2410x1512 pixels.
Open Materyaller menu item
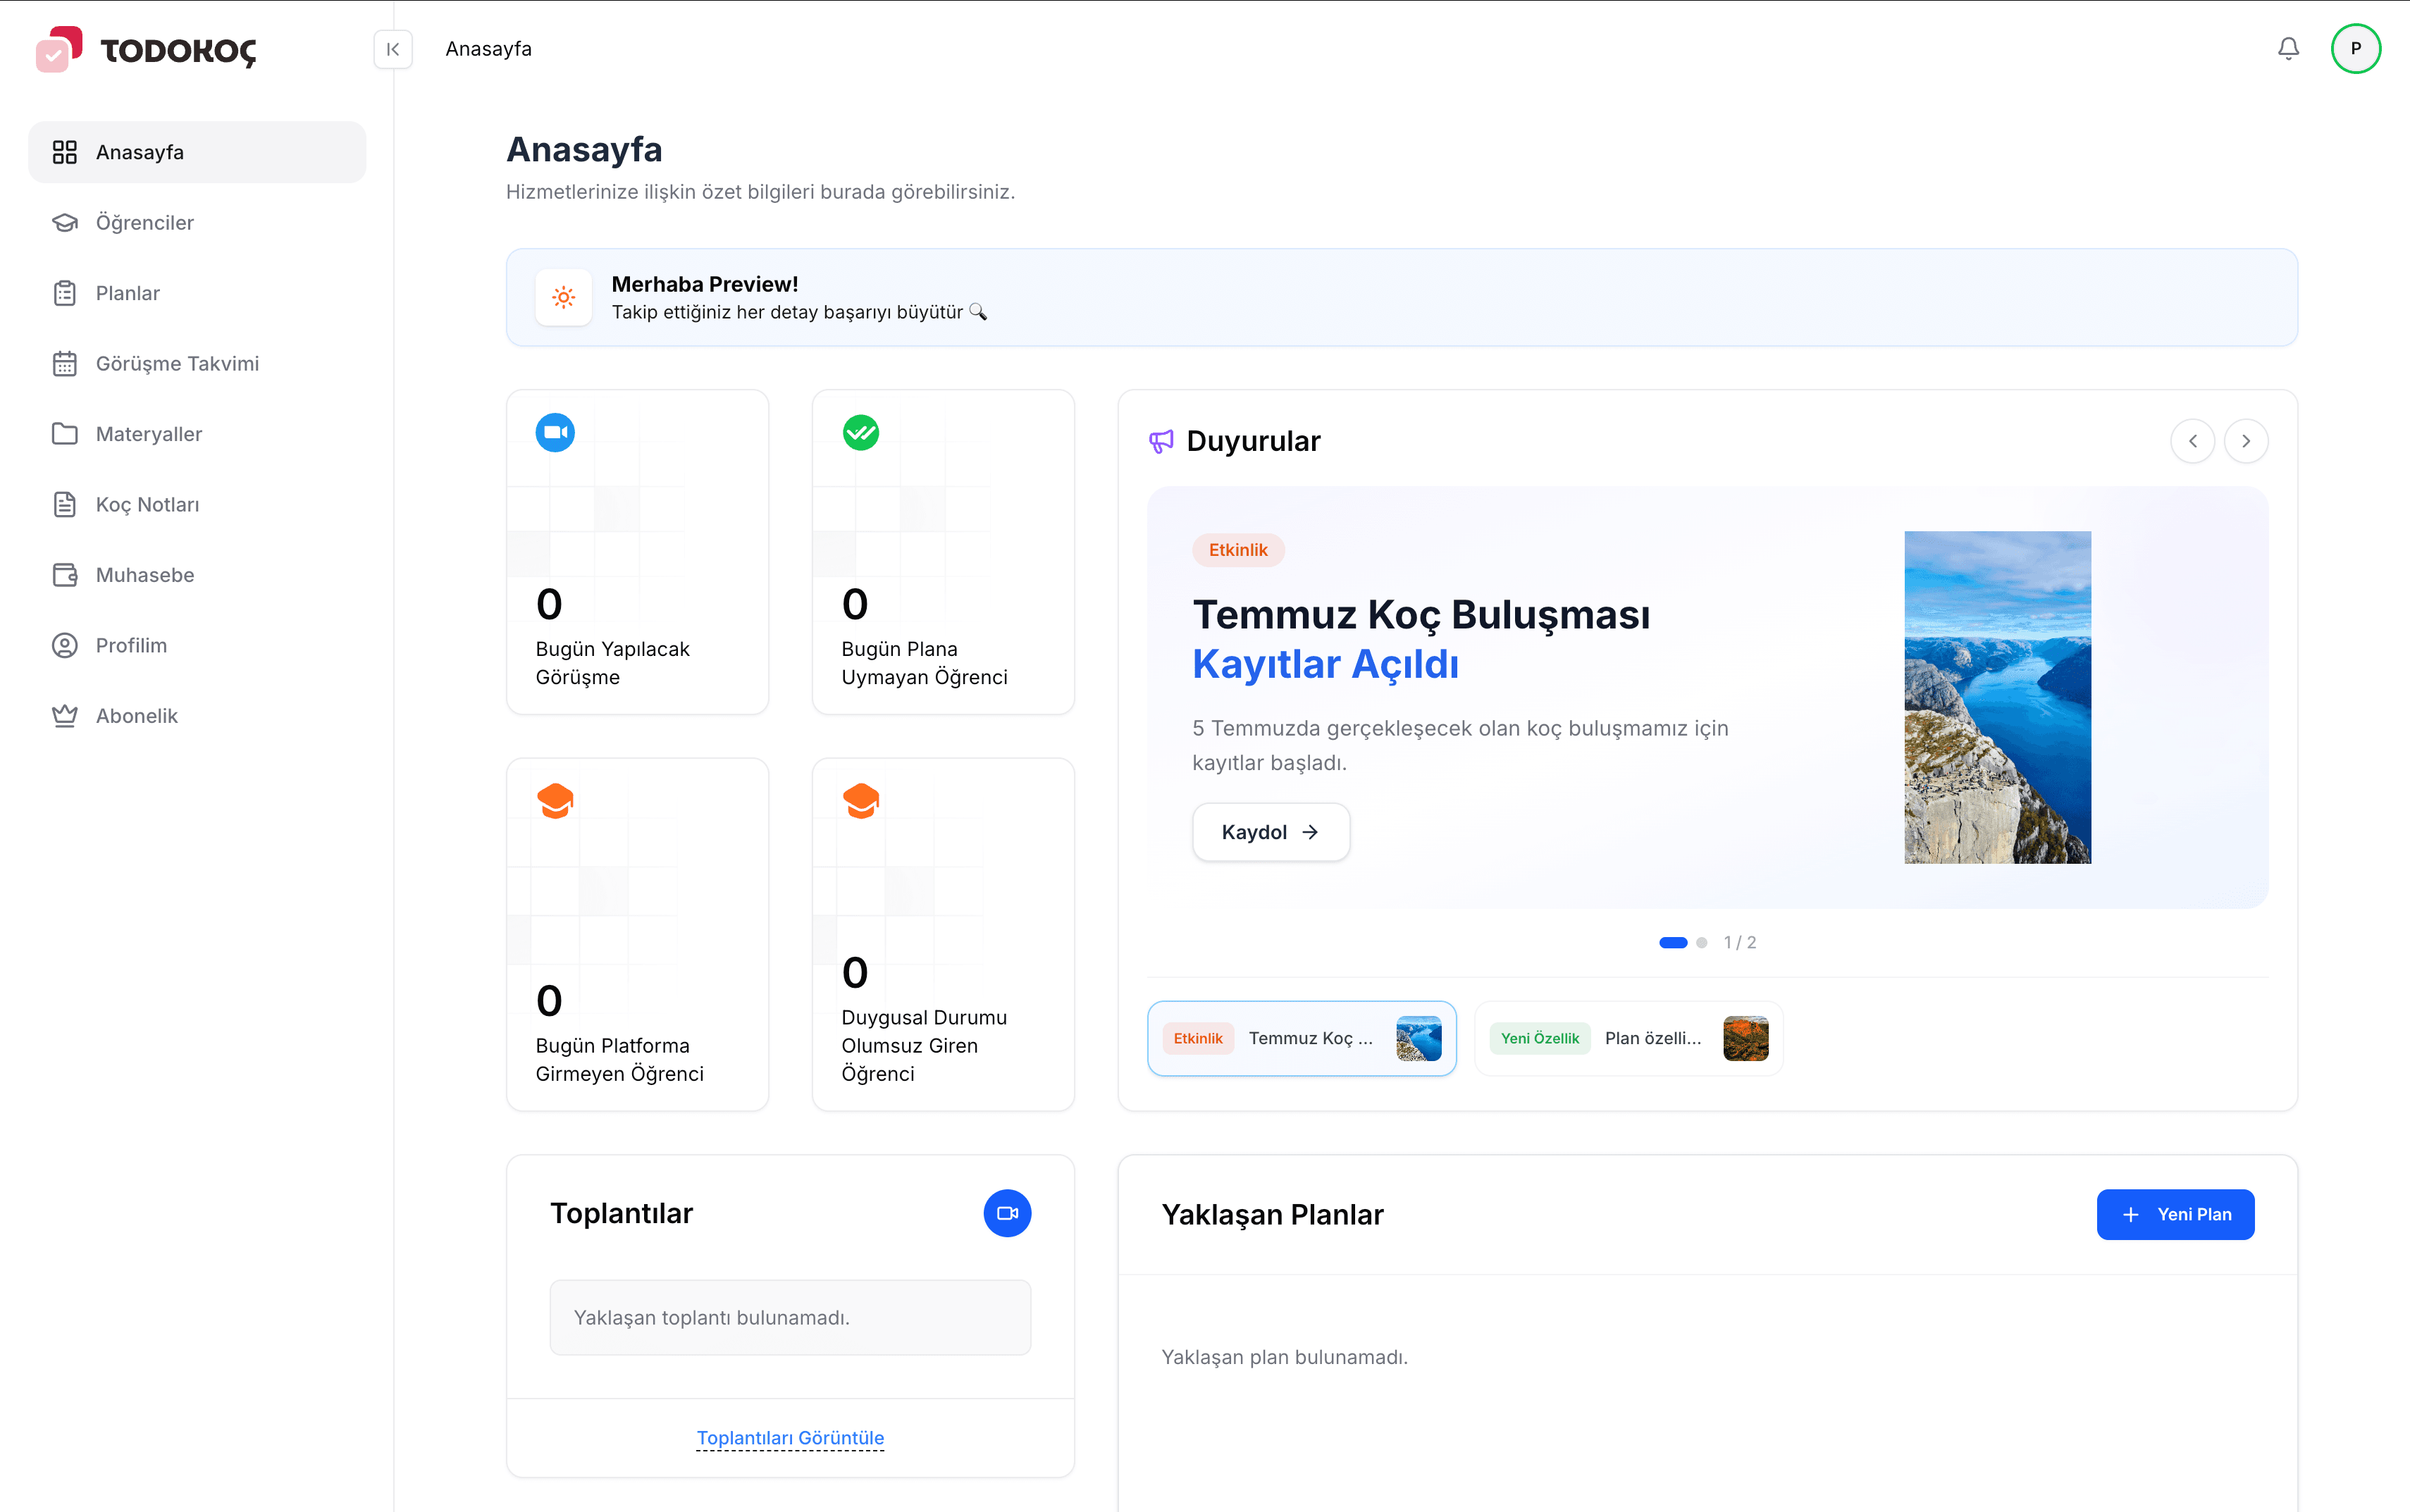[197, 434]
